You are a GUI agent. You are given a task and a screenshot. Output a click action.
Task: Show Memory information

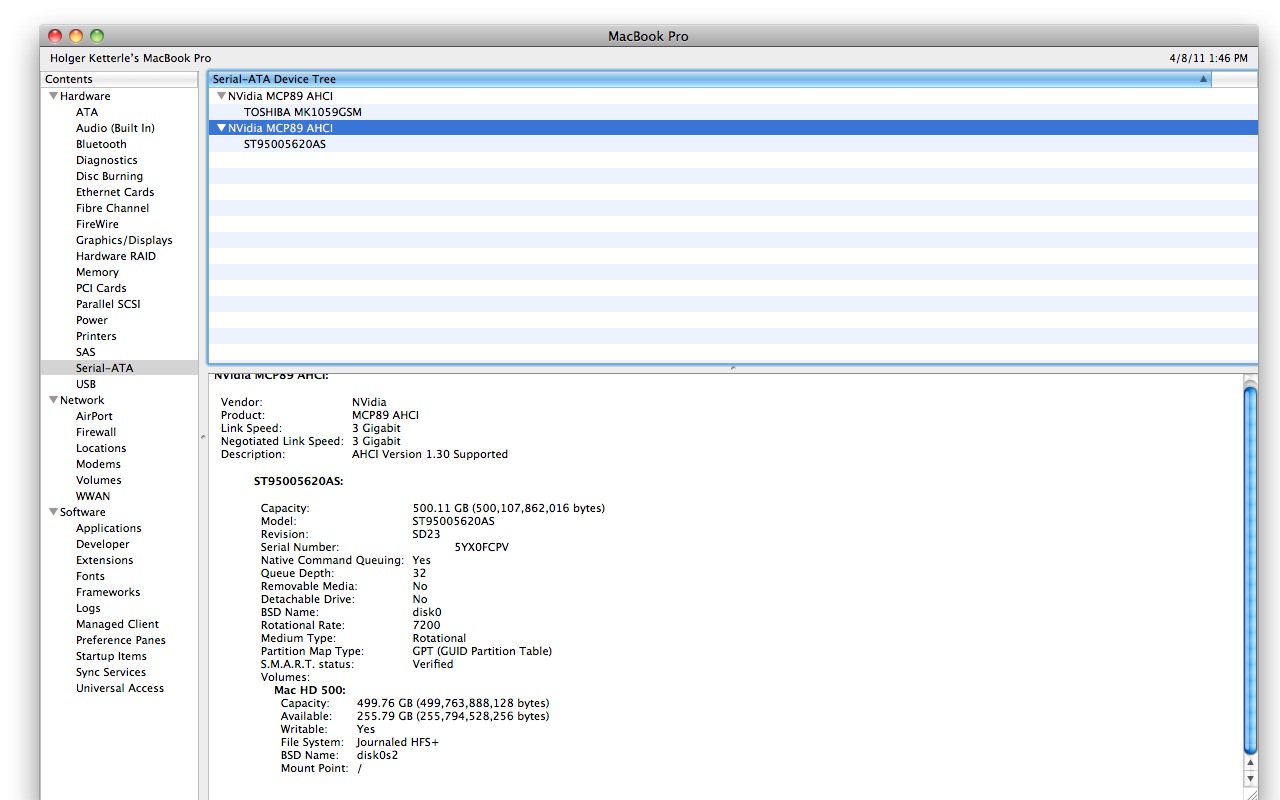[x=97, y=272]
